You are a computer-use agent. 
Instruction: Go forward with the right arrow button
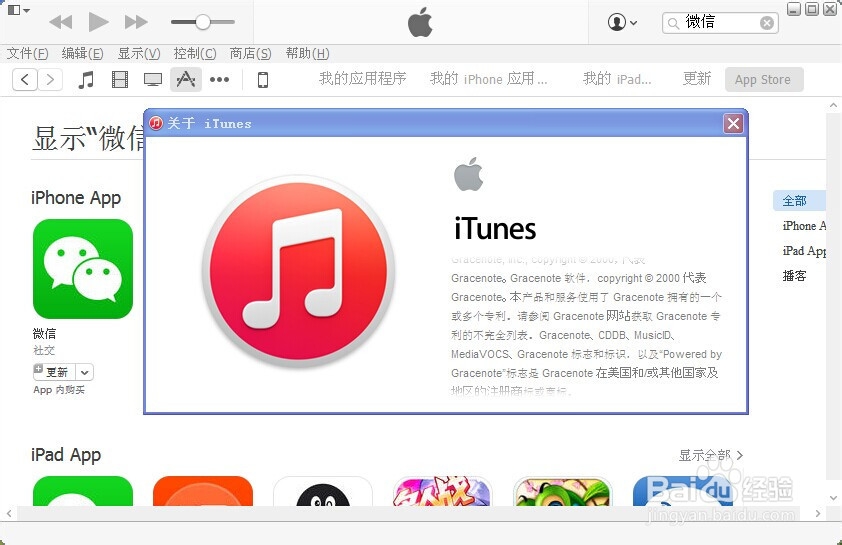coord(50,79)
